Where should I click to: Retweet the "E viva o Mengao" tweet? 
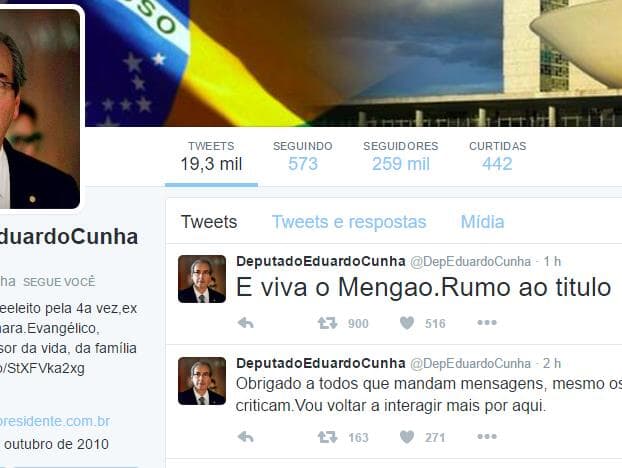[x=327, y=323]
